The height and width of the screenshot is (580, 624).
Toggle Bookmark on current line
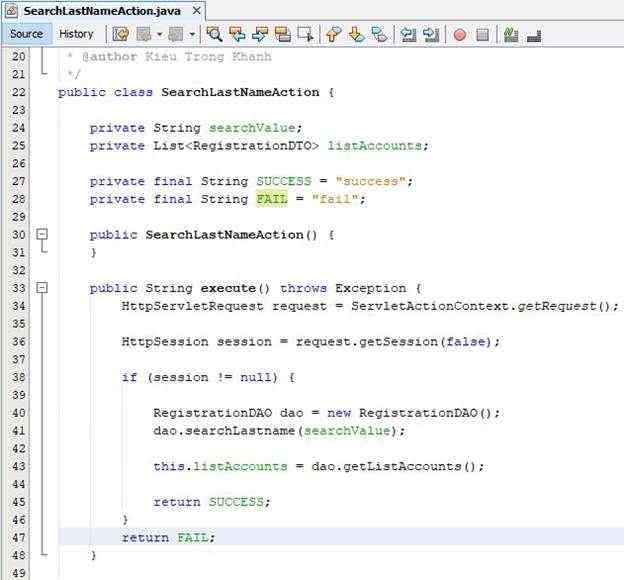(380, 34)
